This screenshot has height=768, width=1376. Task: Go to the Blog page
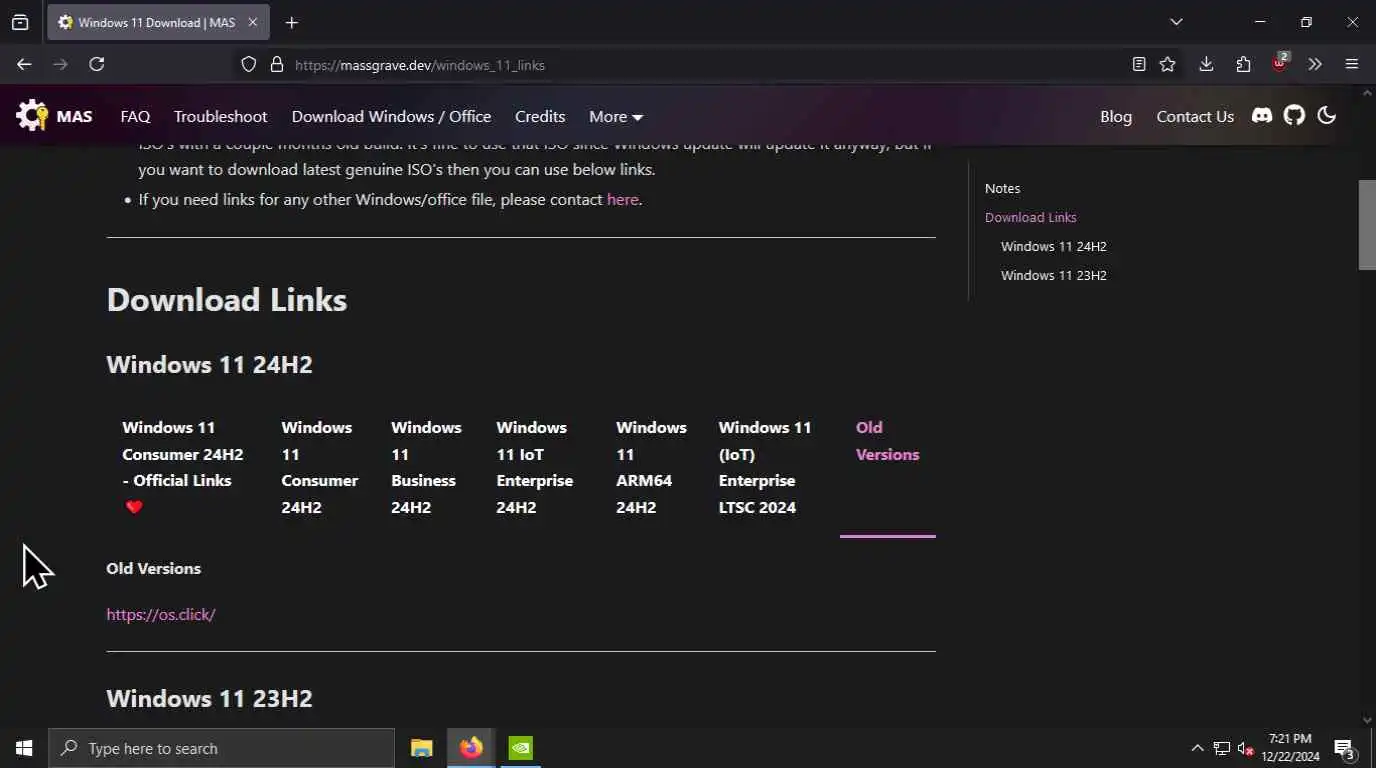coord(1116,116)
